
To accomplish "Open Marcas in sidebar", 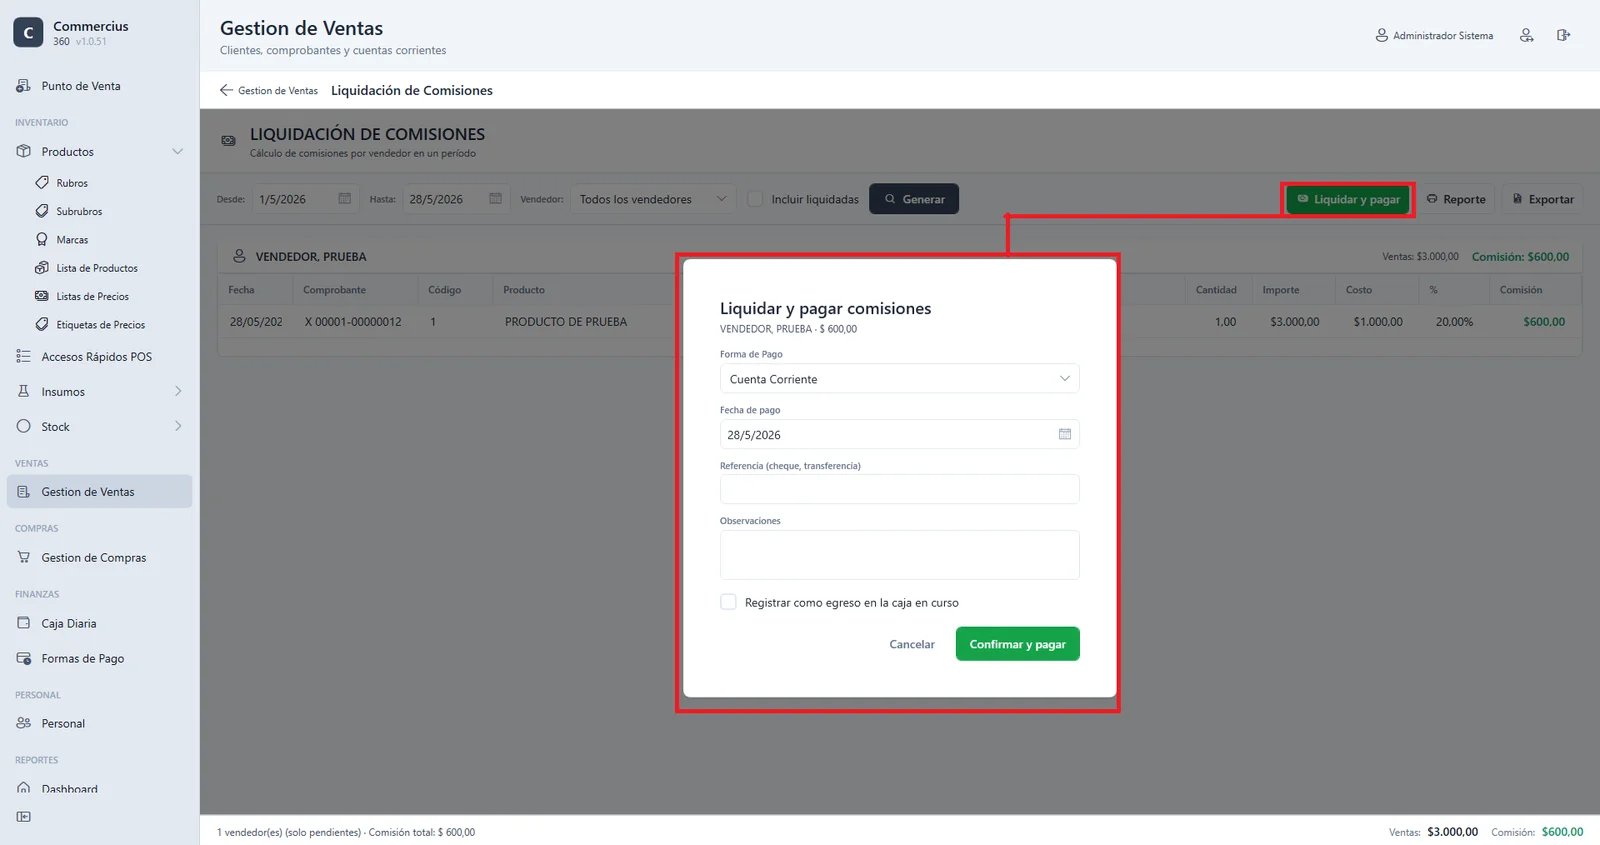I will tap(72, 240).
